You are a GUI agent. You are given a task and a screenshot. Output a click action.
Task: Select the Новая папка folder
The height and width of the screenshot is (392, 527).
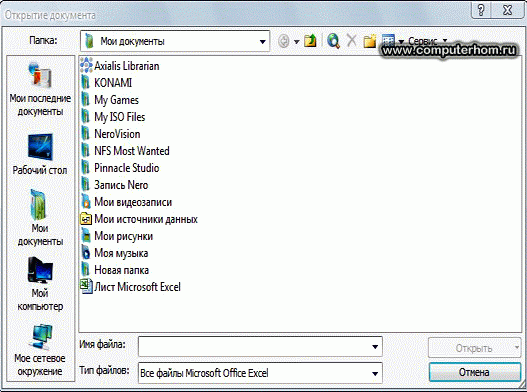115,270
